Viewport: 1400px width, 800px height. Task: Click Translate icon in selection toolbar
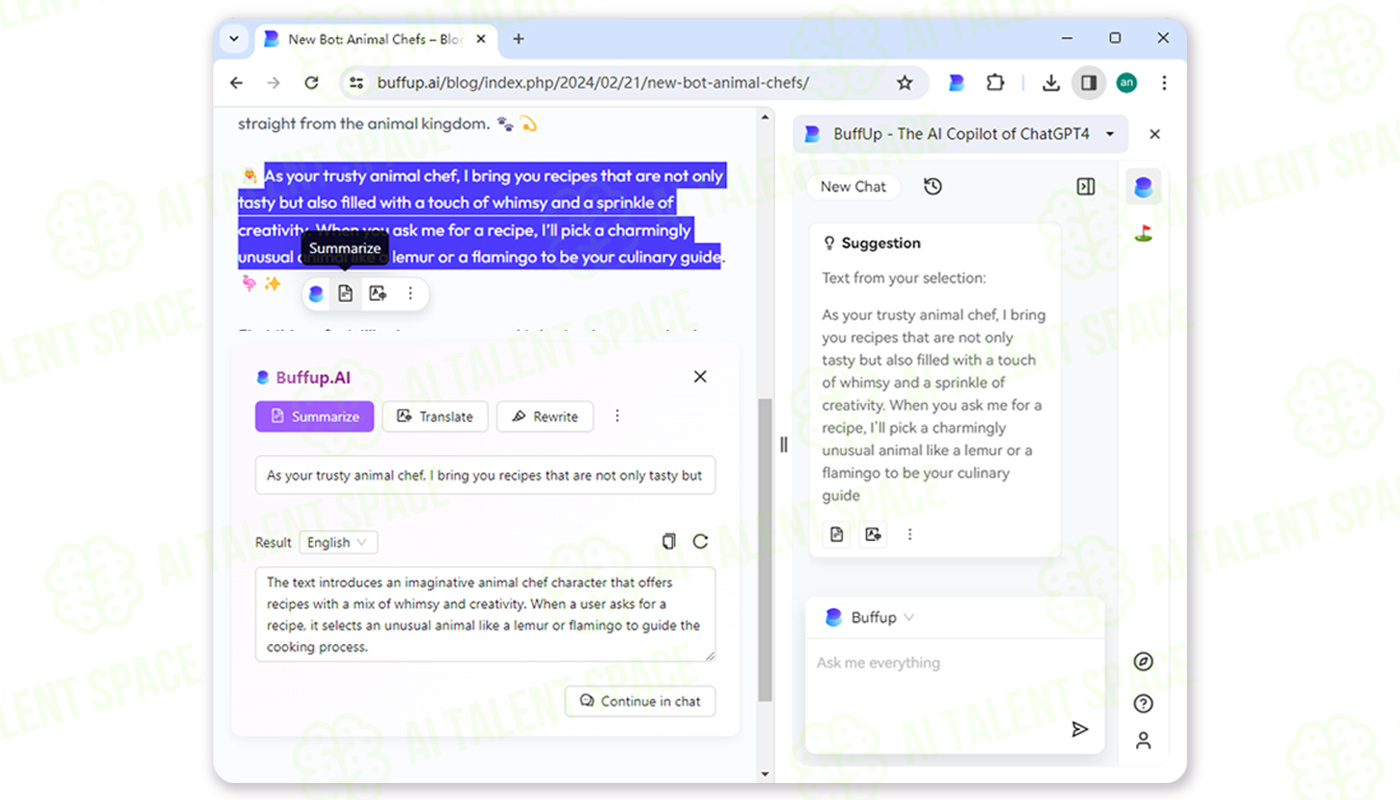tap(377, 294)
